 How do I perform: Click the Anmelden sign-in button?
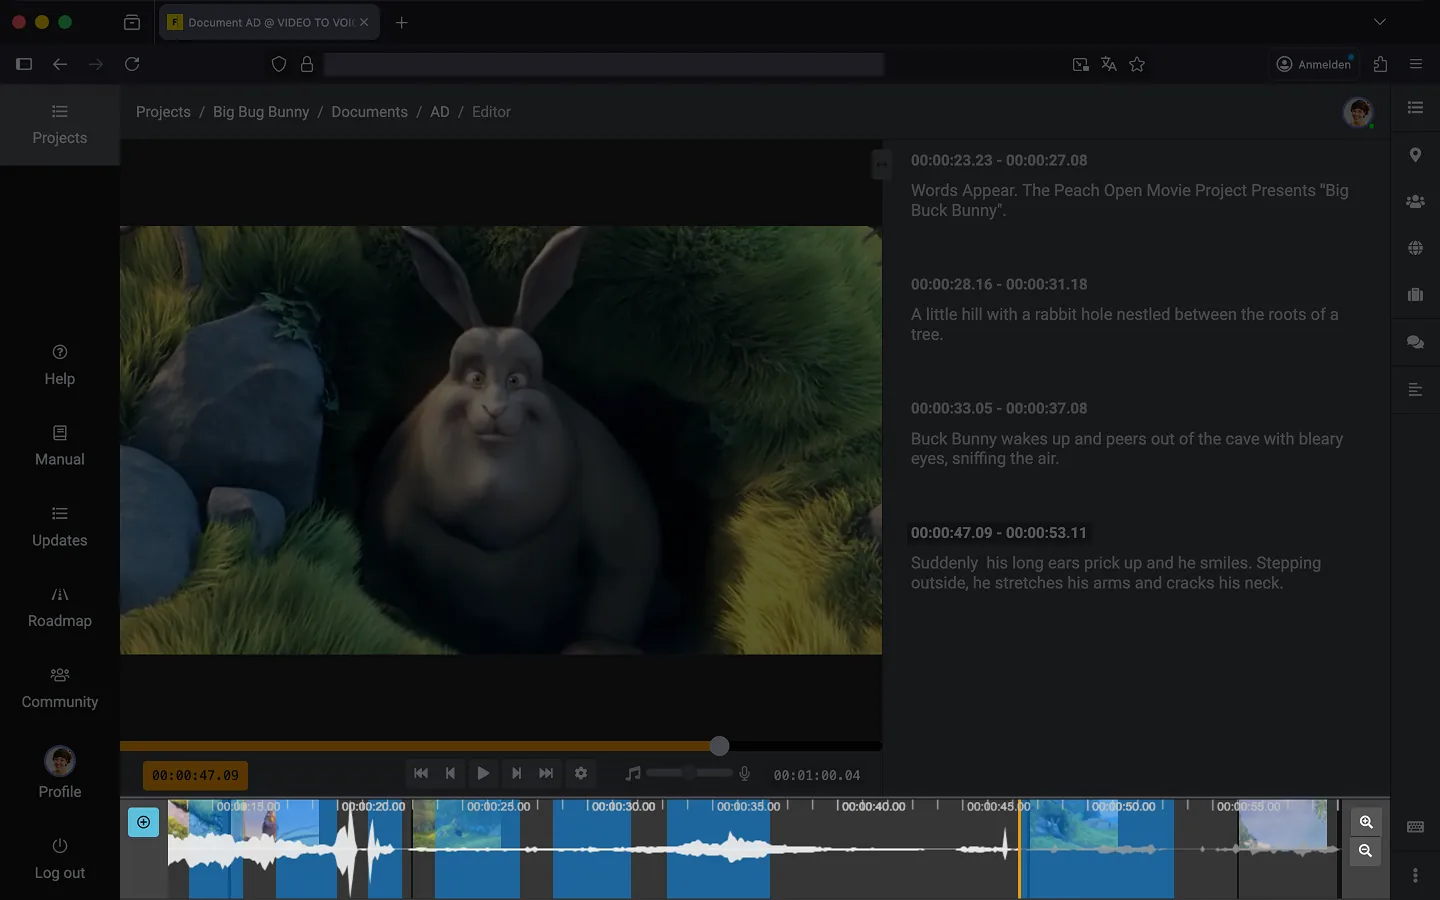pos(1314,64)
